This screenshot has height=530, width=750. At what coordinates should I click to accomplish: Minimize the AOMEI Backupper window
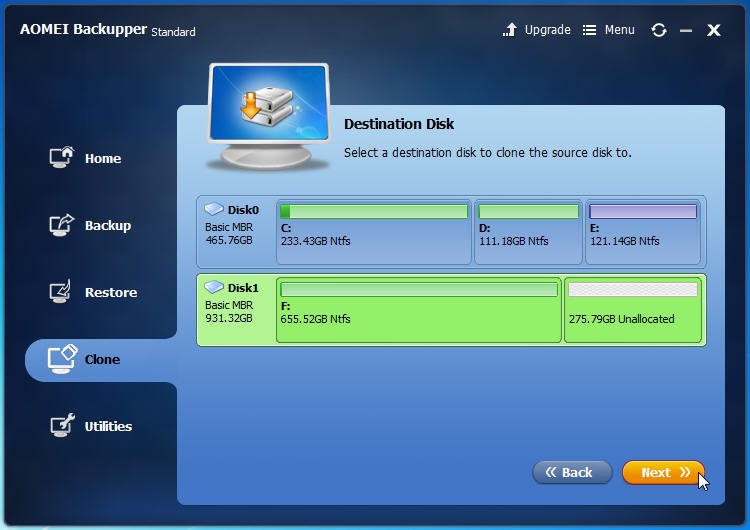(x=686, y=31)
